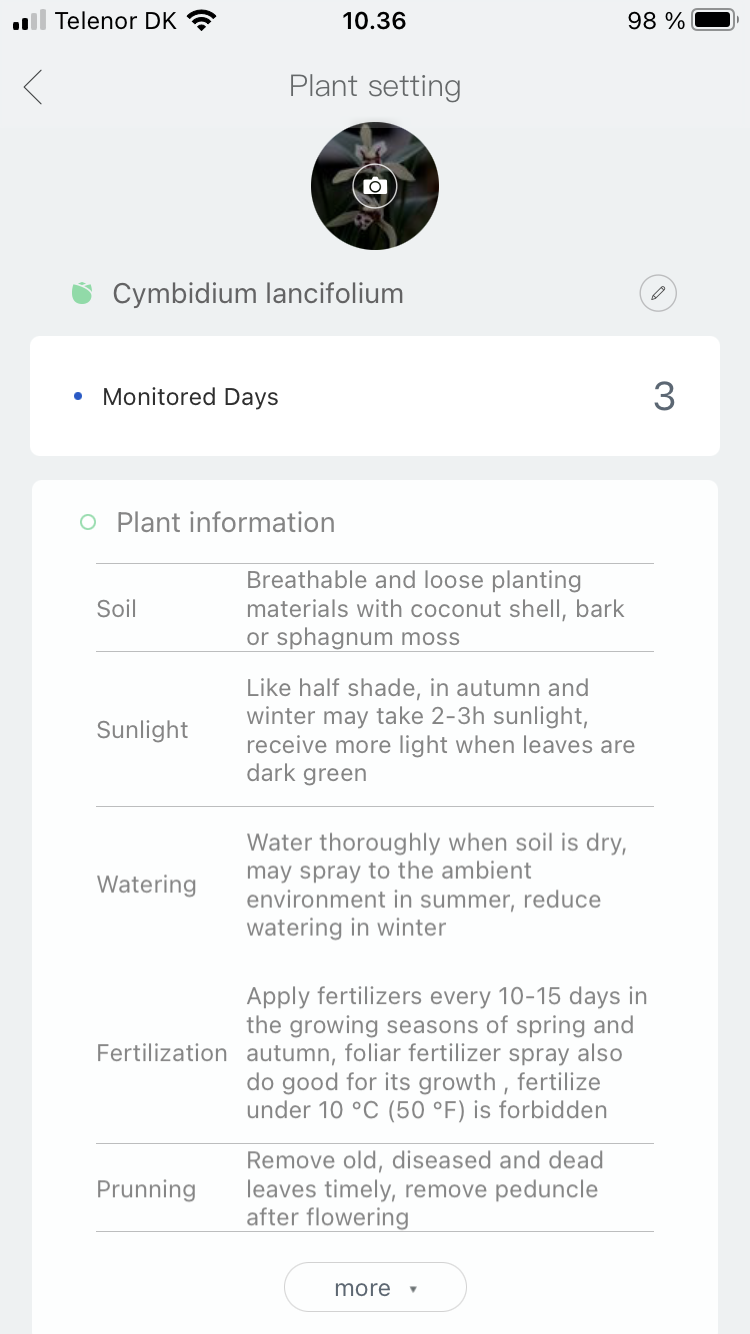Tap the cellular signal bars icon
This screenshot has width=750, height=1334.
[30, 21]
